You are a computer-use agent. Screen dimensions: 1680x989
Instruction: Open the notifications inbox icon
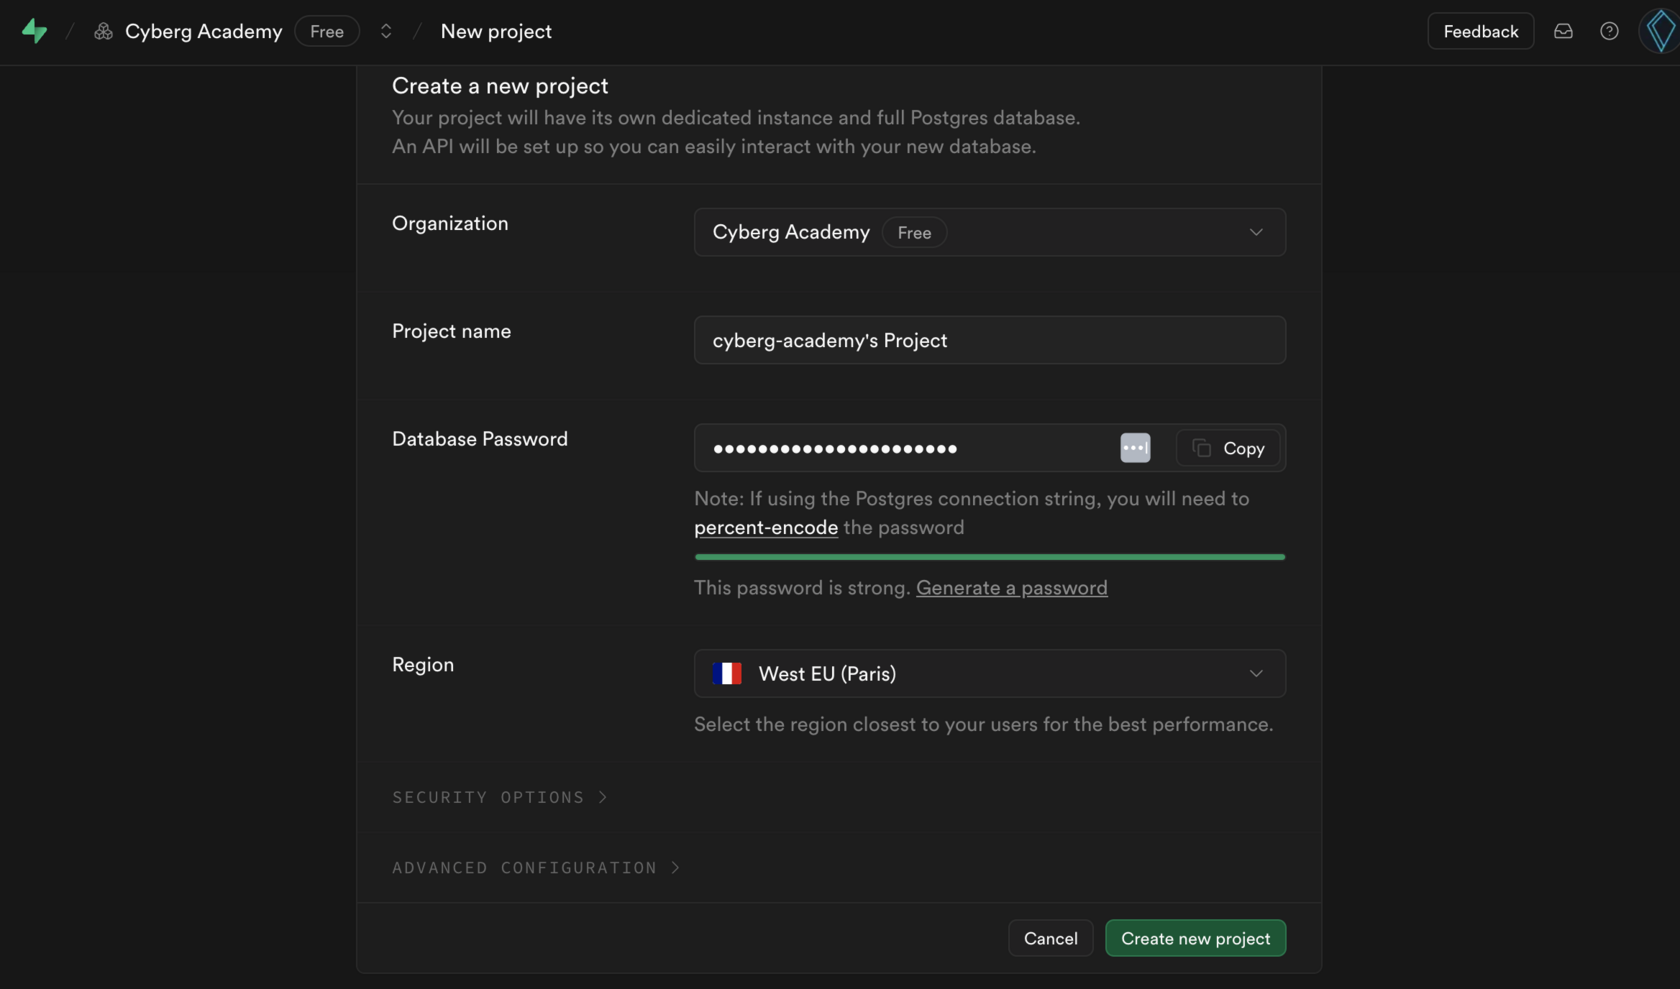(1563, 32)
